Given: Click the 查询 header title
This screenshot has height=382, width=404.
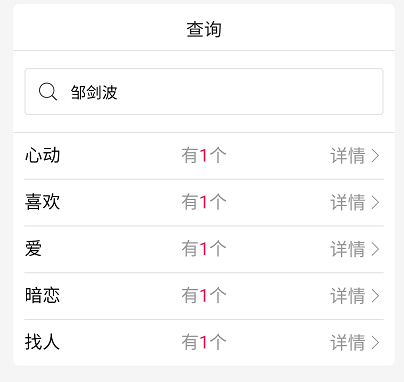Looking at the screenshot, I should [204, 29].
